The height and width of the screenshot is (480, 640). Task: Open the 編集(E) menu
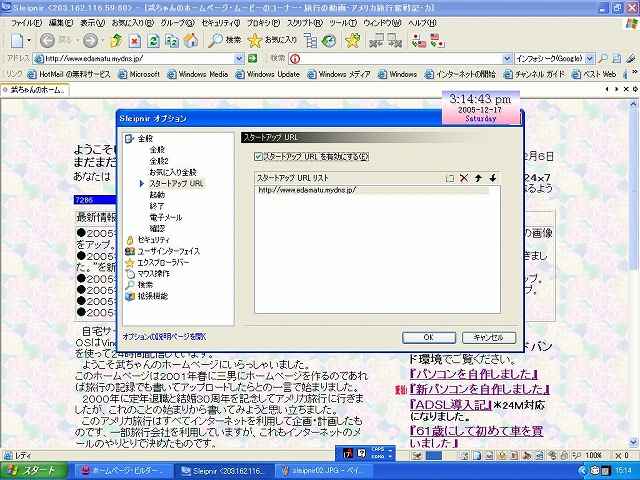click(61, 22)
